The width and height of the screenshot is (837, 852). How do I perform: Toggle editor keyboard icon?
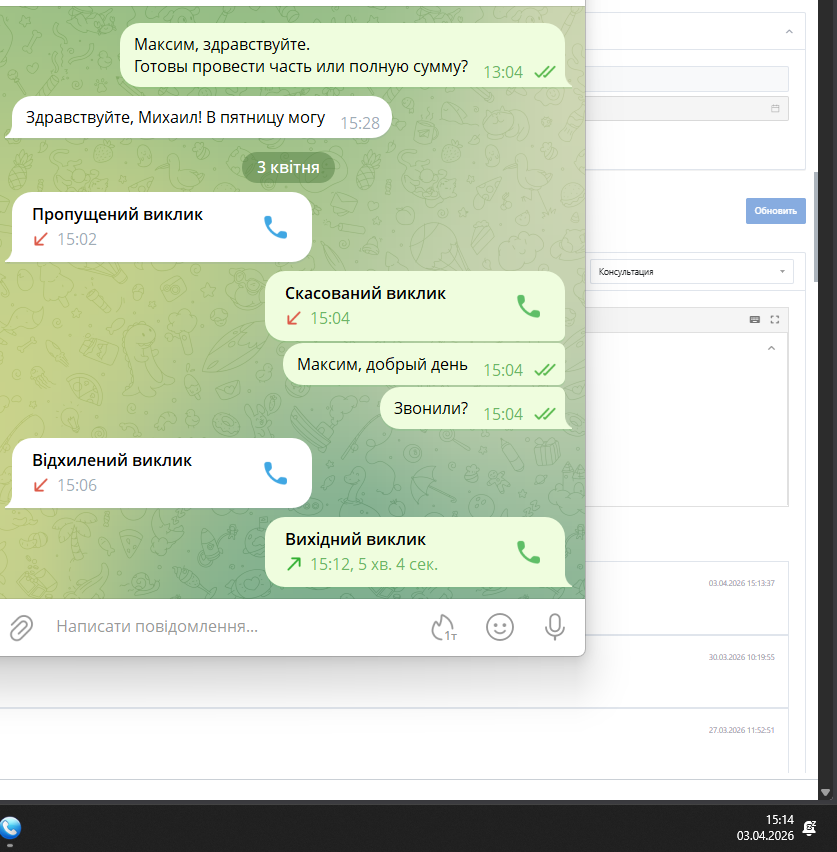pyautogui.click(x=755, y=320)
